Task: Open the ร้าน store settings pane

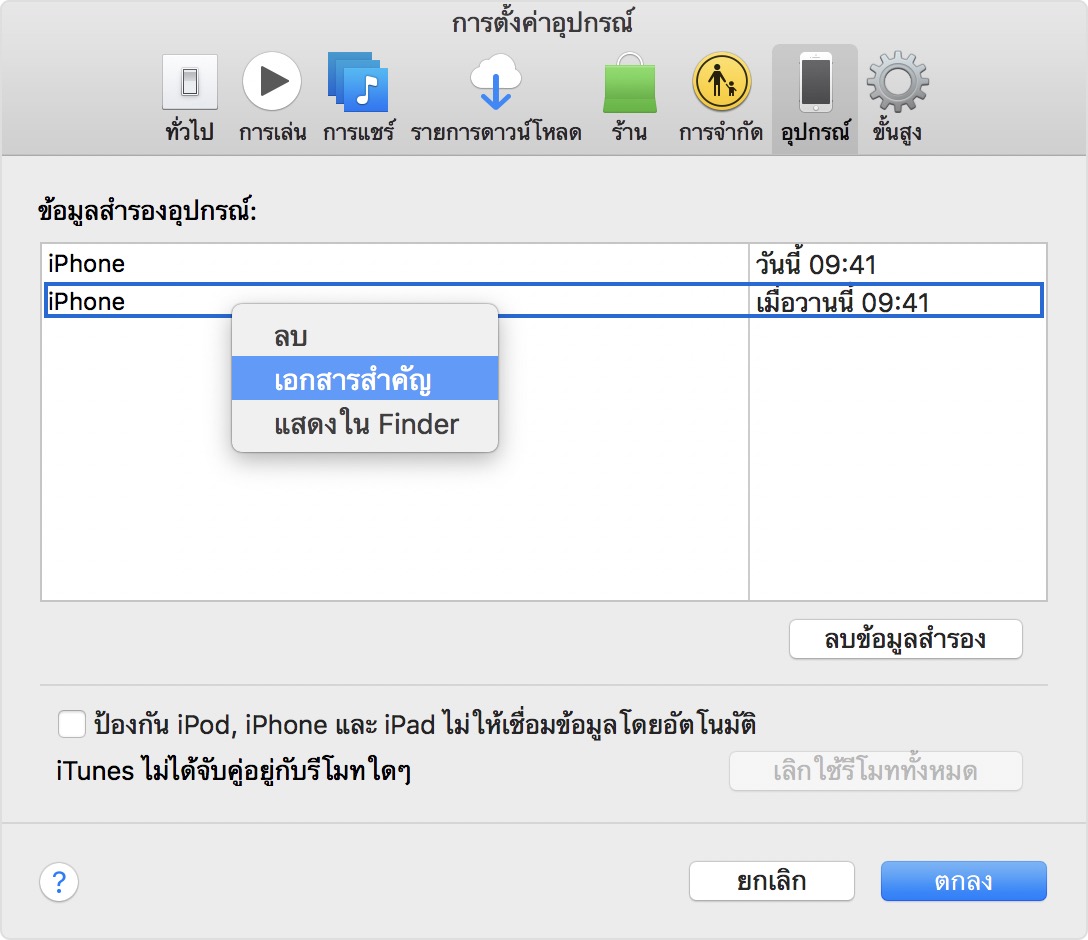Action: pos(629,83)
